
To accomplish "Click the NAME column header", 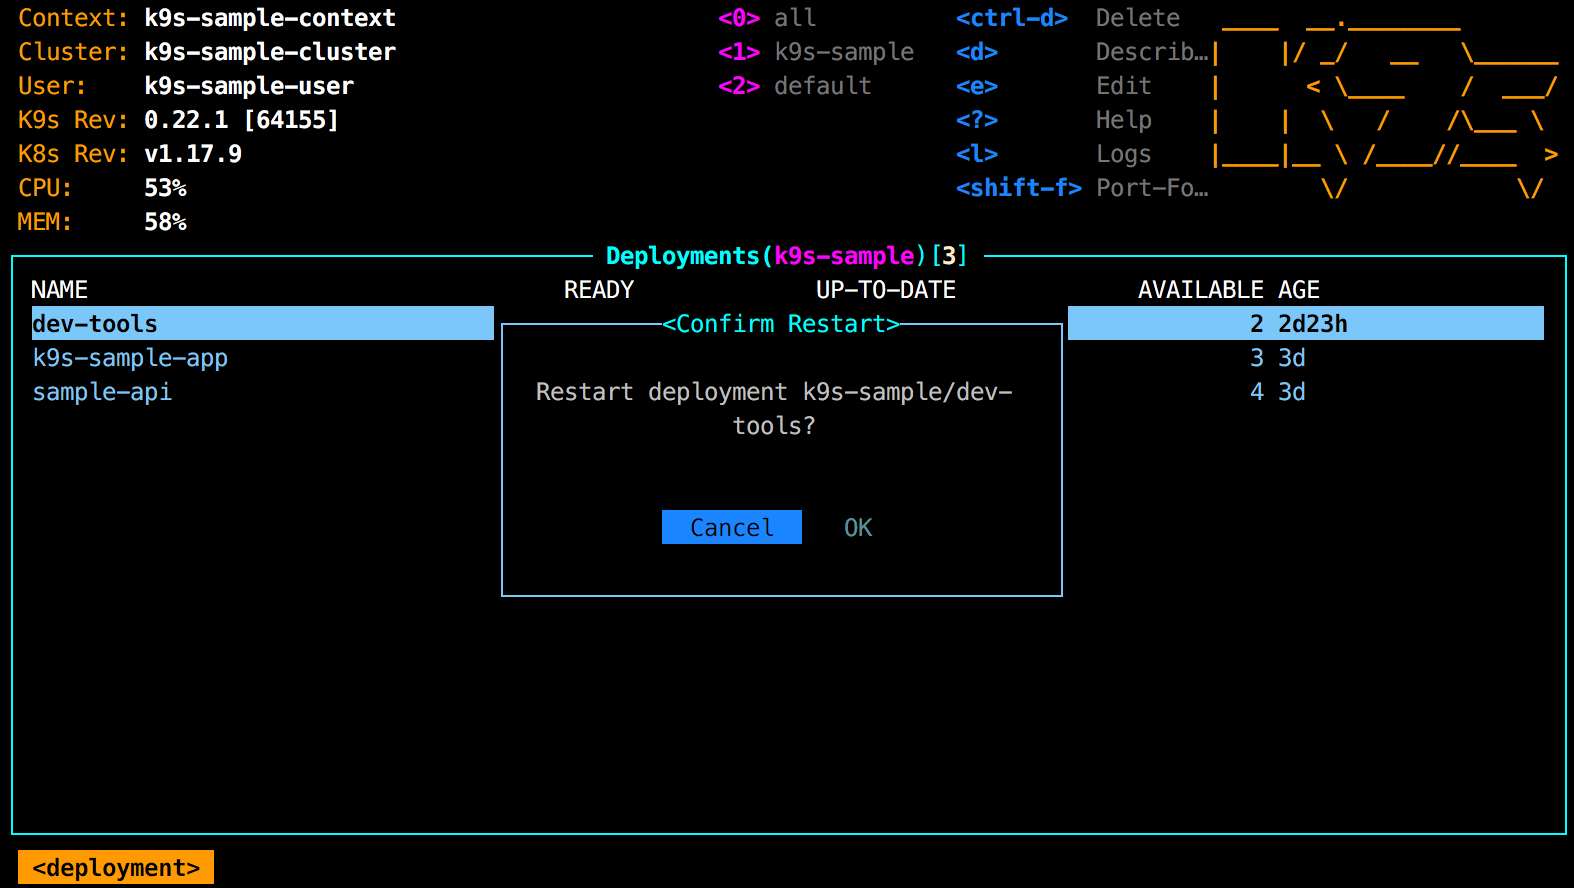I will click(x=59, y=290).
